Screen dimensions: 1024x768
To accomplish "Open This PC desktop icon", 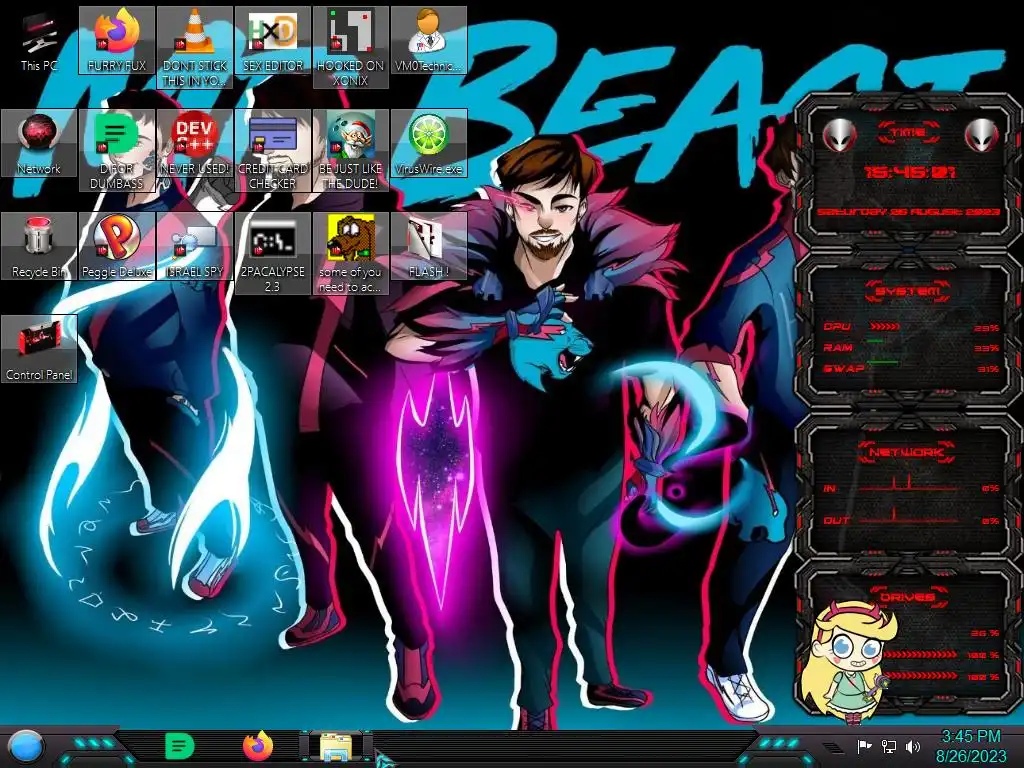I will 39,41.
